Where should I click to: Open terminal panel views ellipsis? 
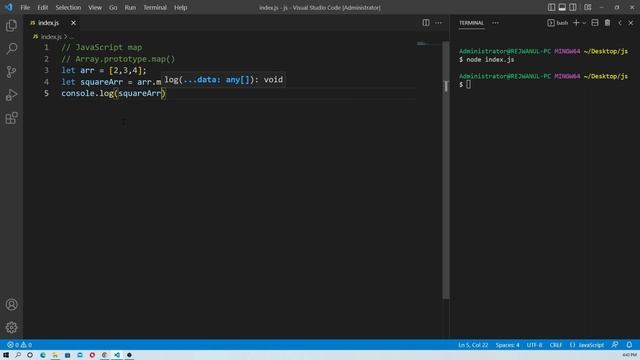495,23
